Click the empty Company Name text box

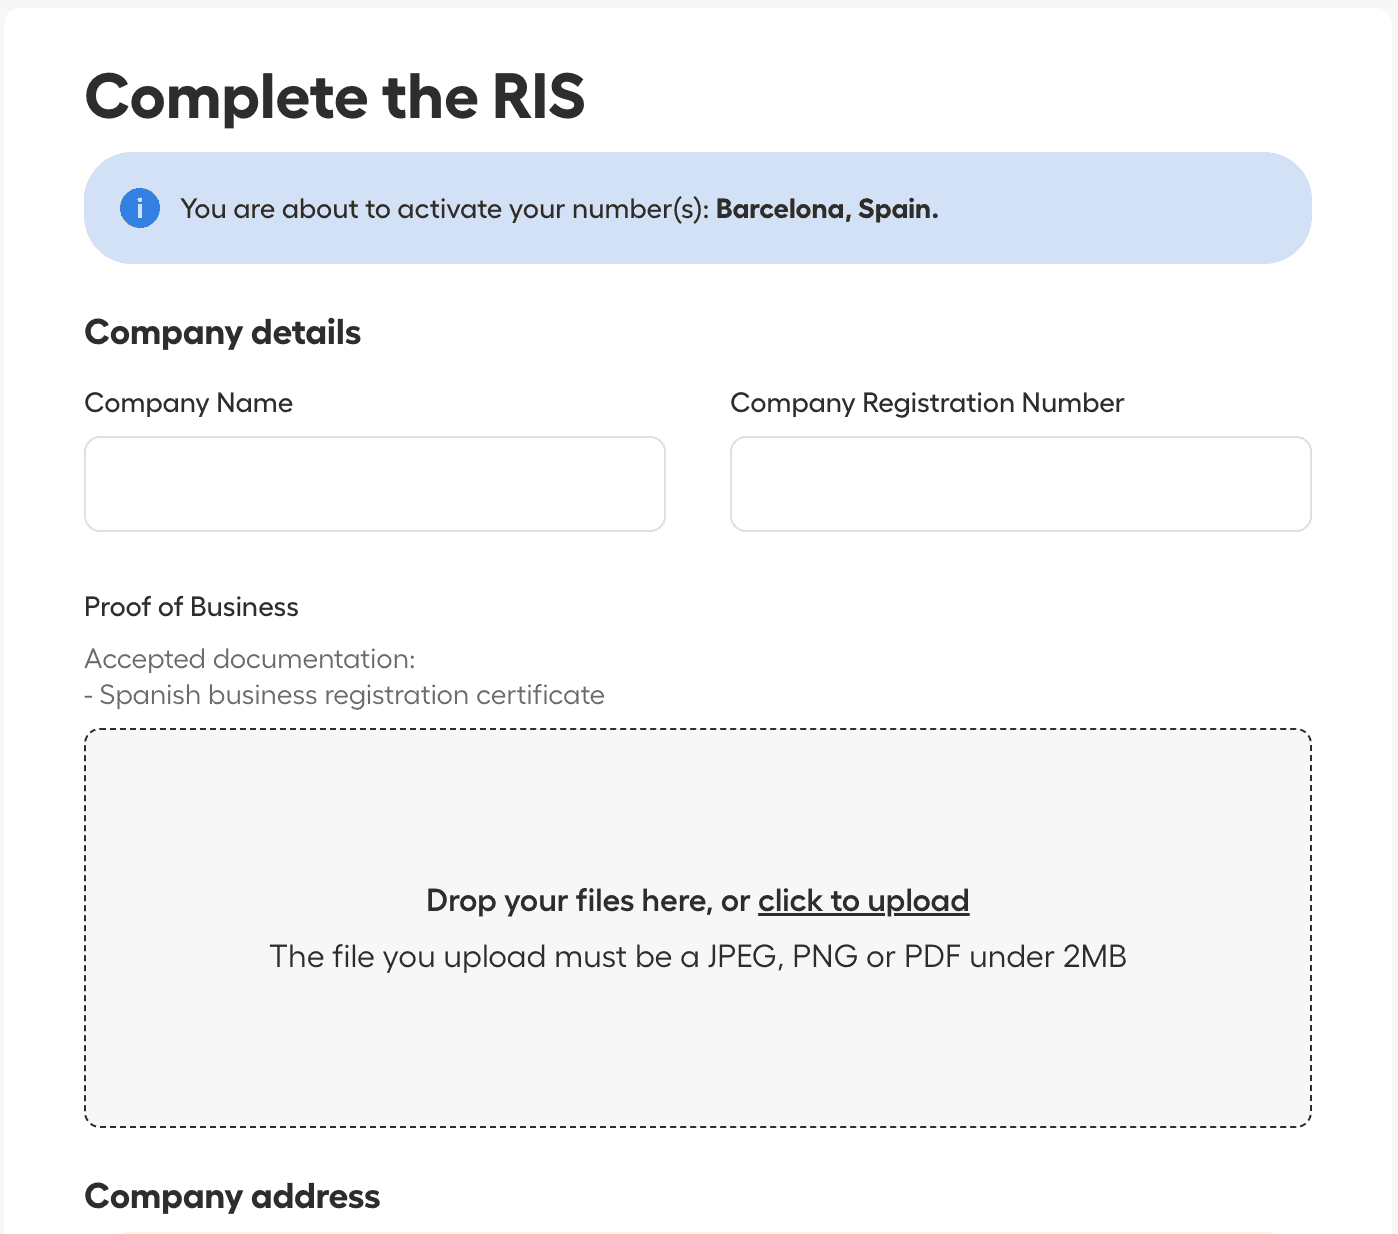[x=374, y=483]
